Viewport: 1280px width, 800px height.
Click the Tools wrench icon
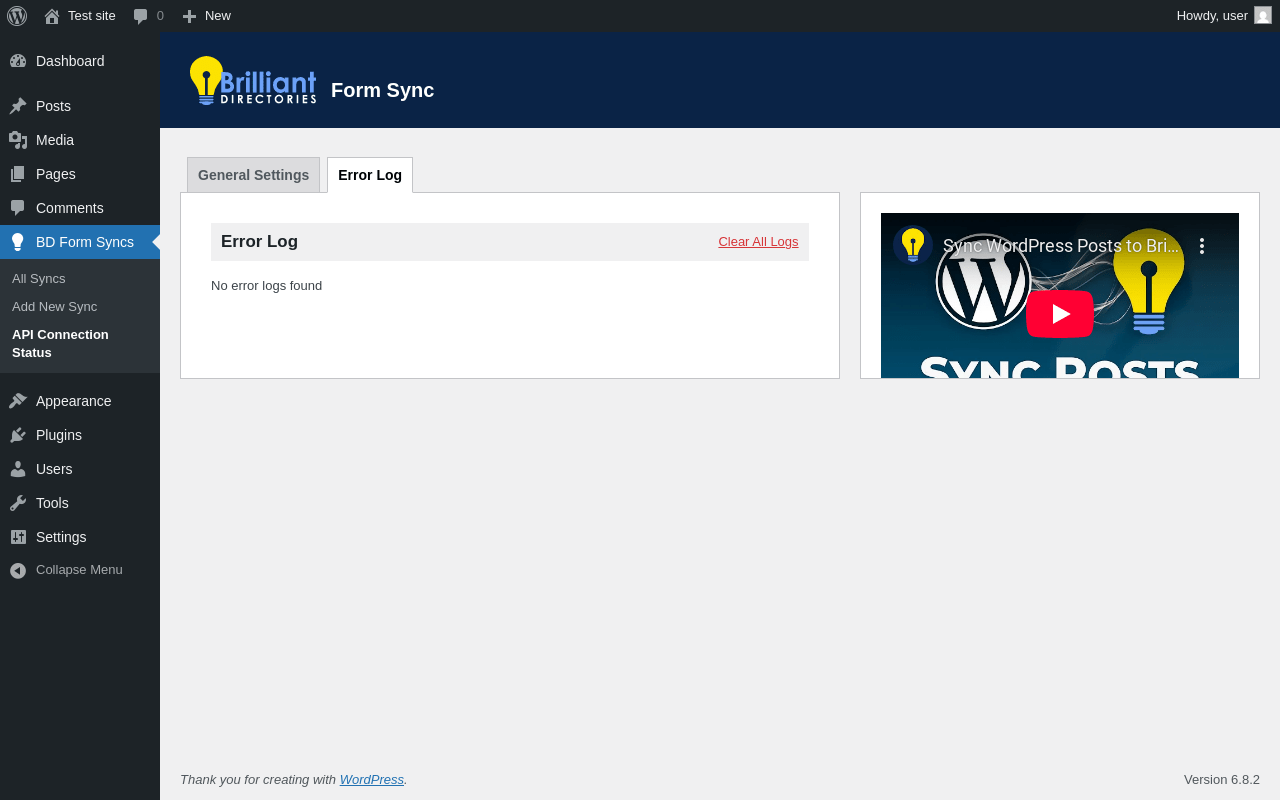(x=18, y=503)
